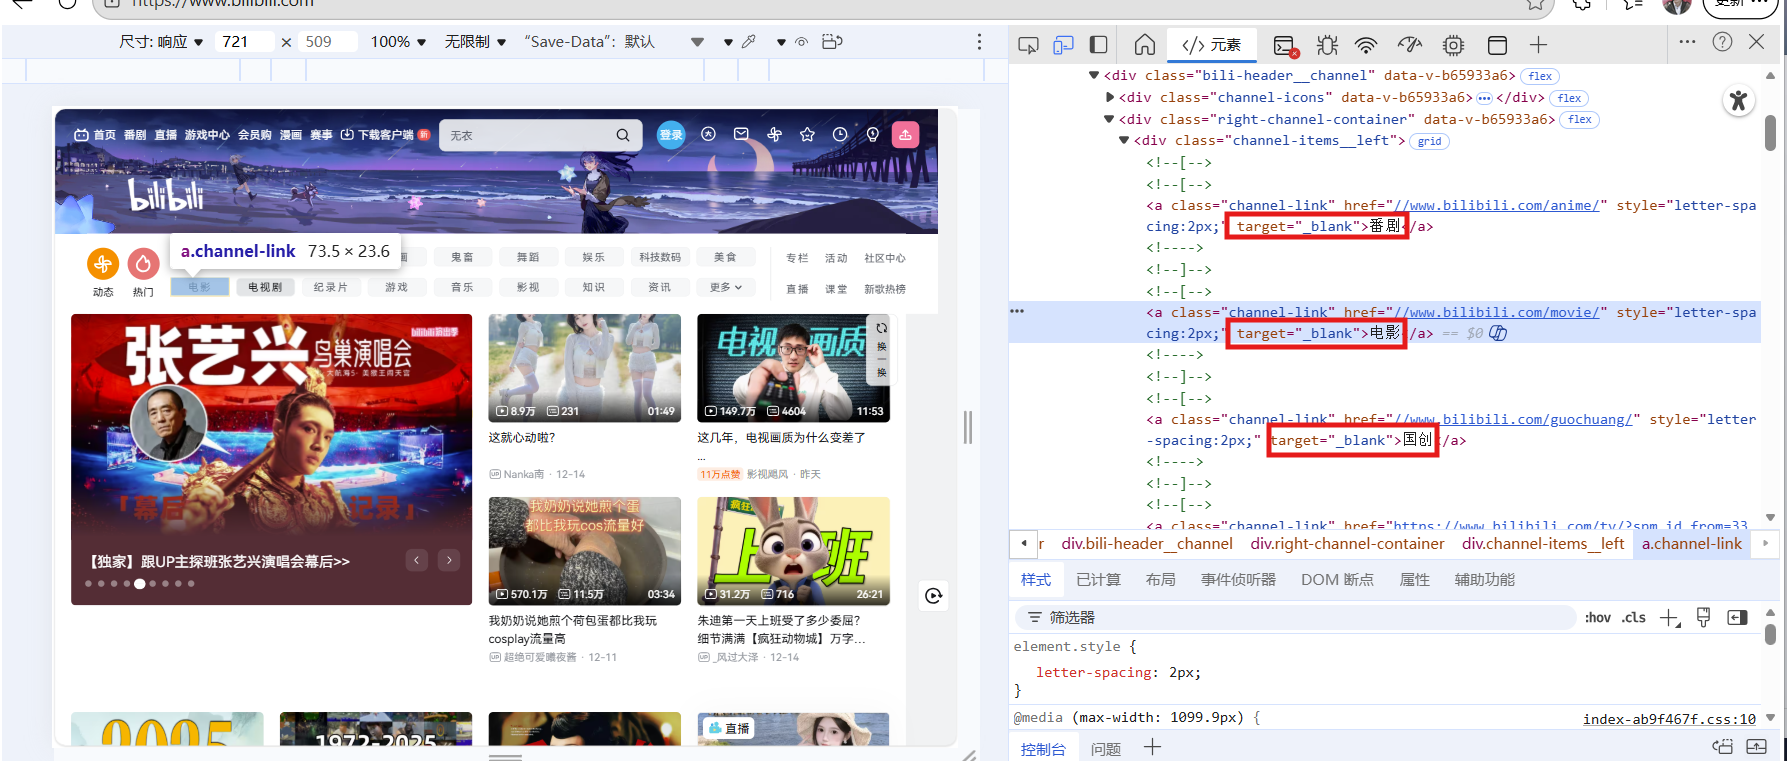Viewport: 1787px width, 761px height.
Task: Open the messages envelope icon in header
Action: point(741,134)
